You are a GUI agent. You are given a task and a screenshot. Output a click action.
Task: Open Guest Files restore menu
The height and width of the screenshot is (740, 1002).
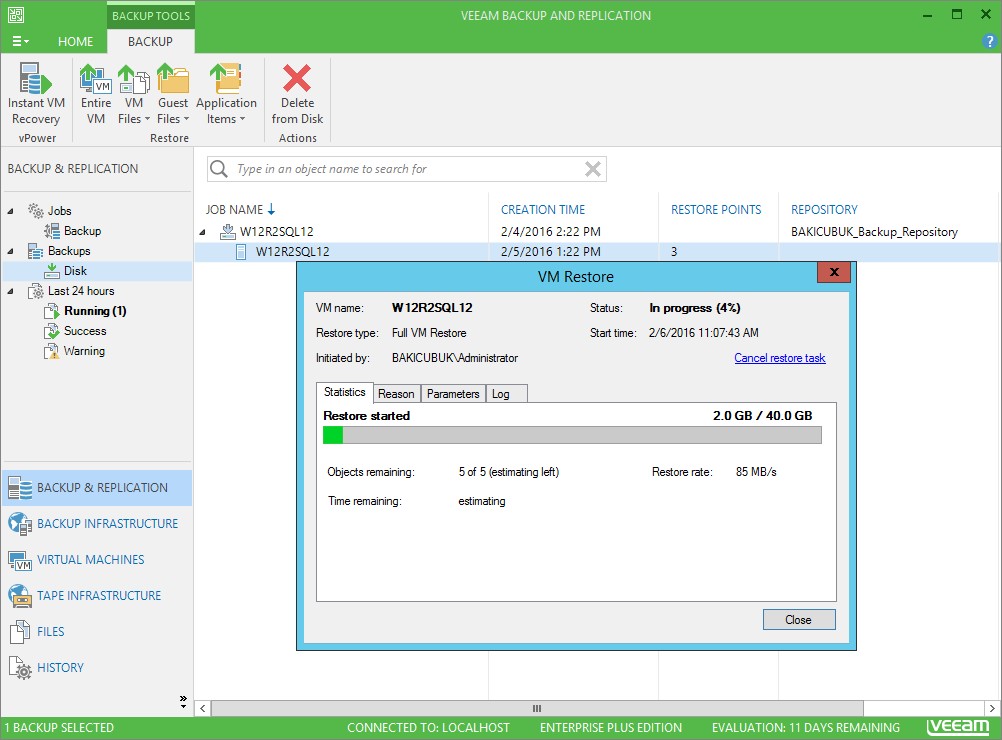pyautogui.click(x=173, y=94)
